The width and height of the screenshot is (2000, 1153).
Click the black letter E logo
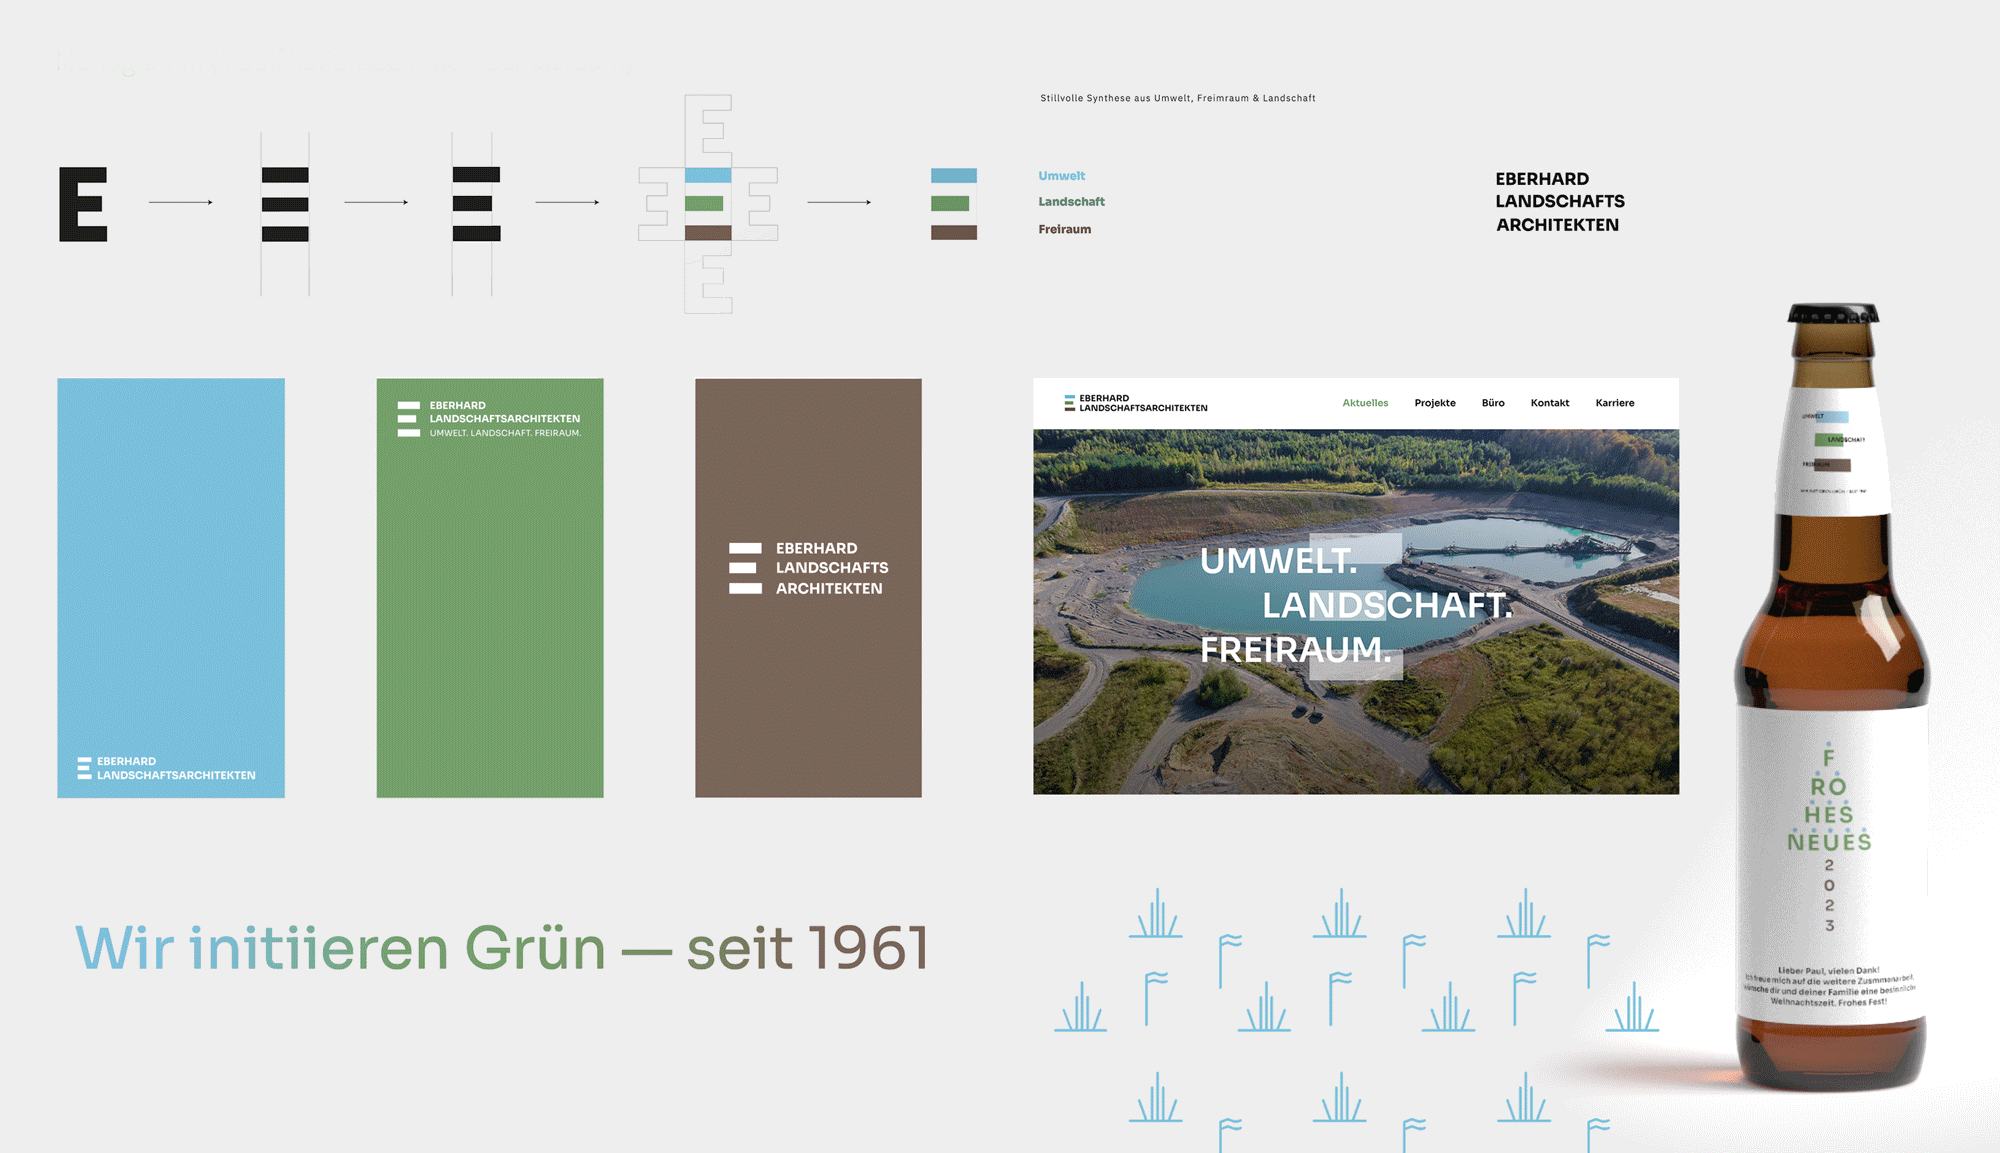click(83, 204)
